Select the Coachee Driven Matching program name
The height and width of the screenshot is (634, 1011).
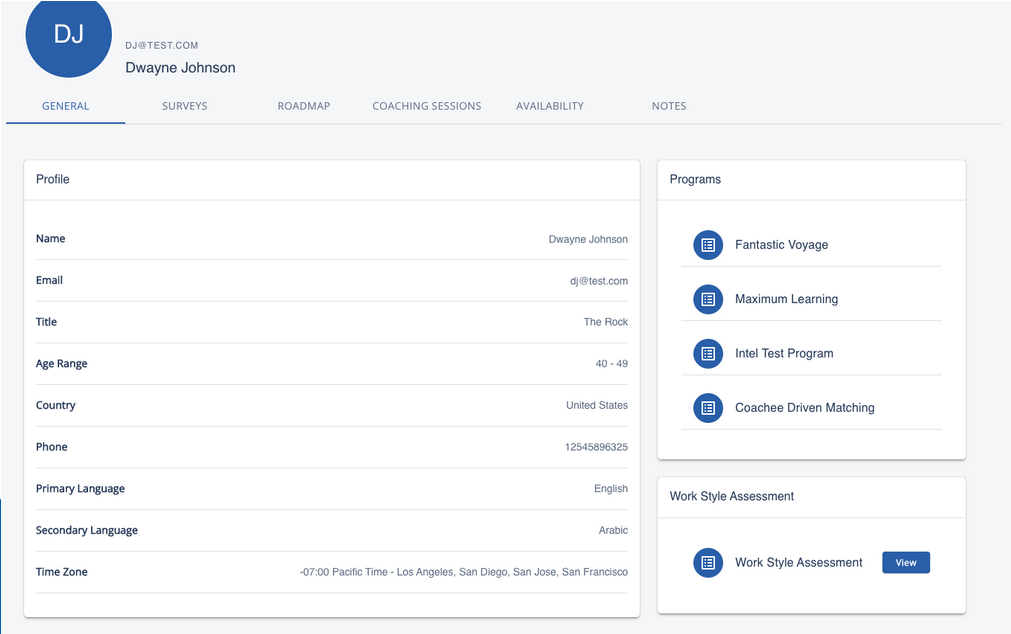[x=804, y=408]
